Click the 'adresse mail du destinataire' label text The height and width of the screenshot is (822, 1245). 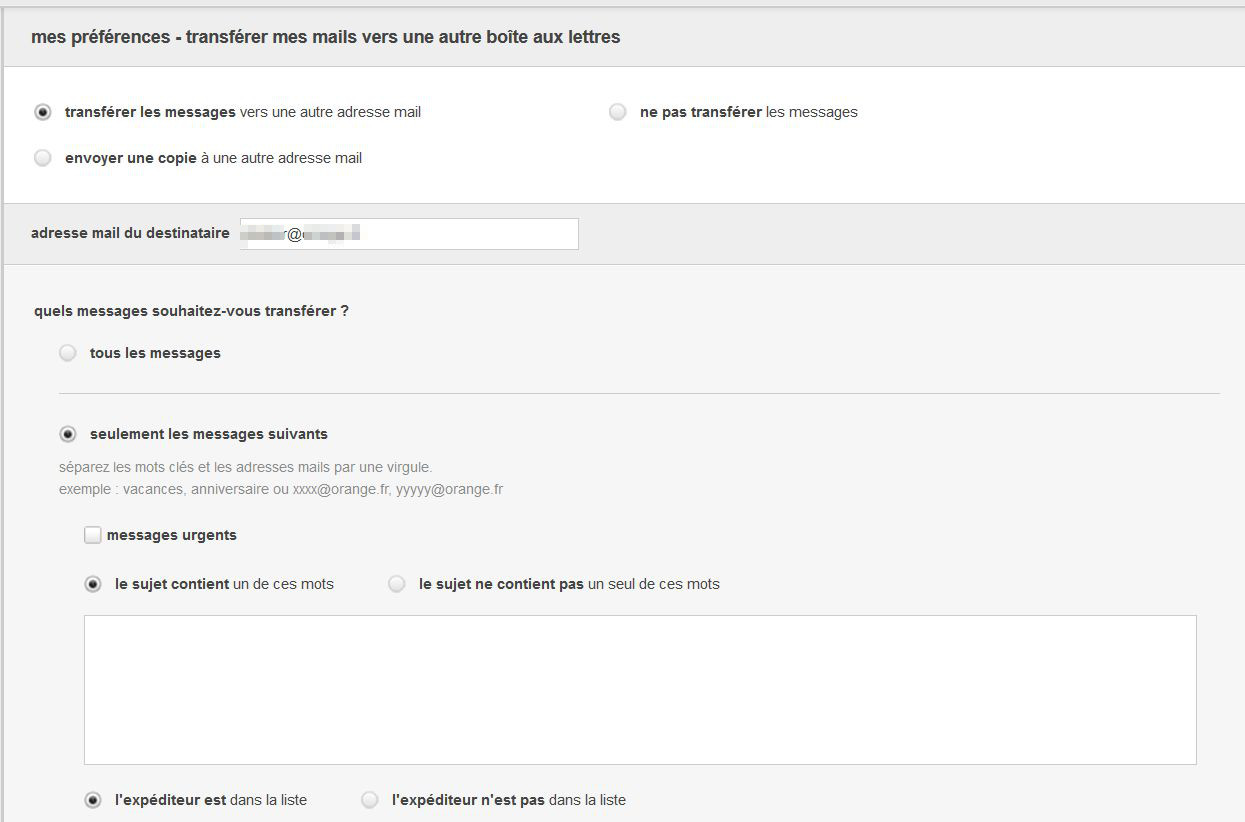130,233
